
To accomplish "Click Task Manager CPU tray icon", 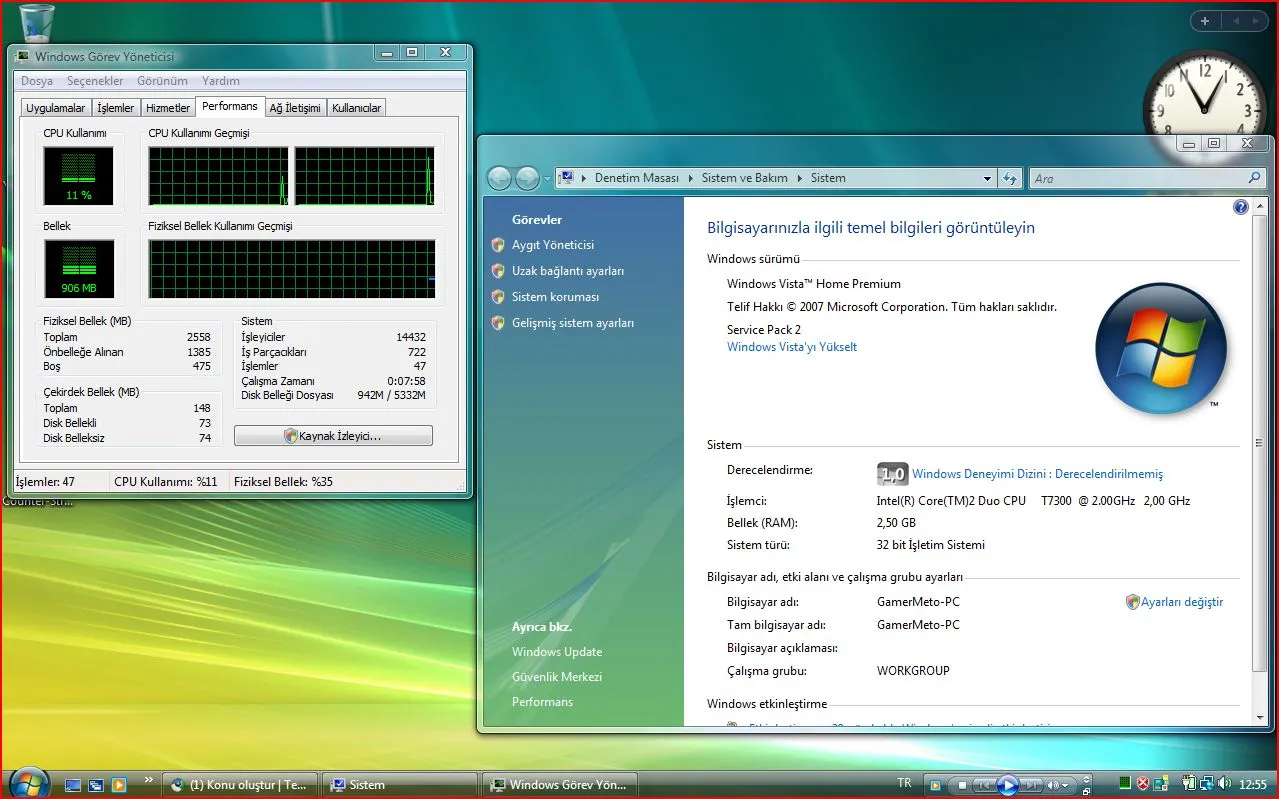I will point(1125,783).
